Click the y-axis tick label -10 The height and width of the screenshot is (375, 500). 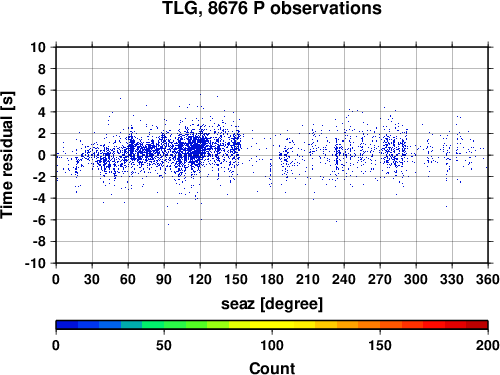point(35,263)
